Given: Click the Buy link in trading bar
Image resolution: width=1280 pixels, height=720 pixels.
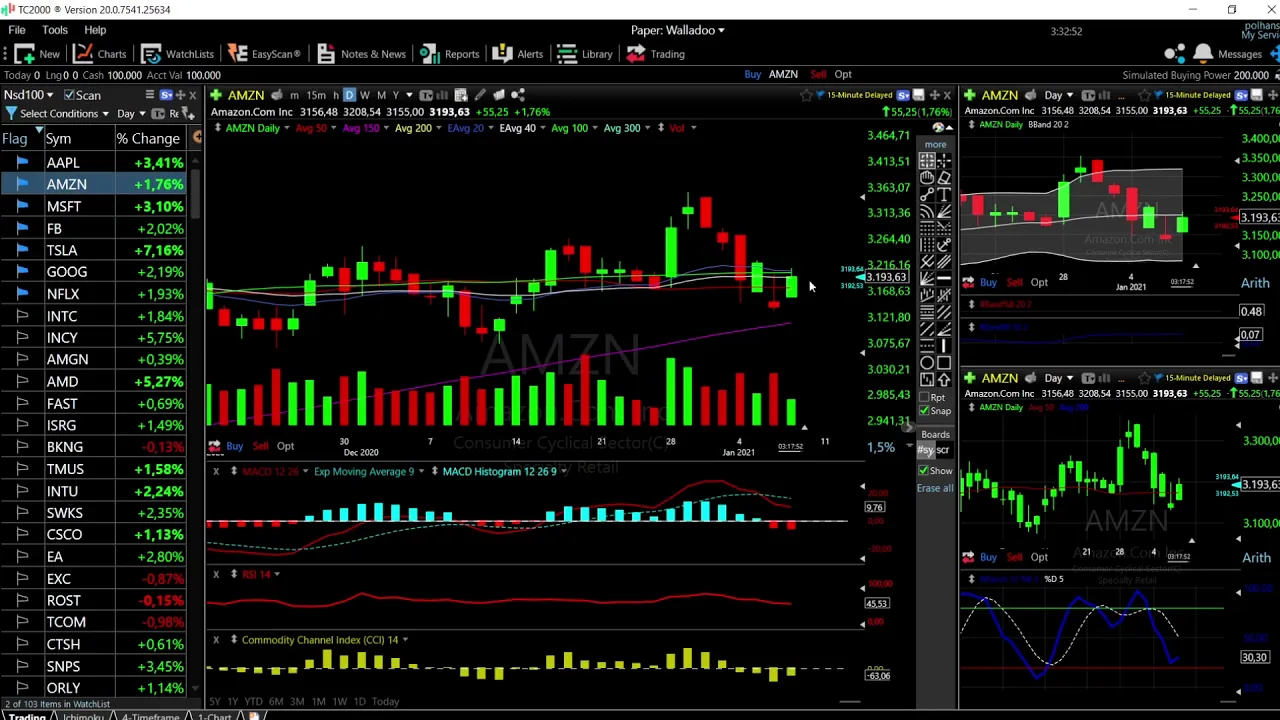Looking at the screenshot, I should [752, 75].
